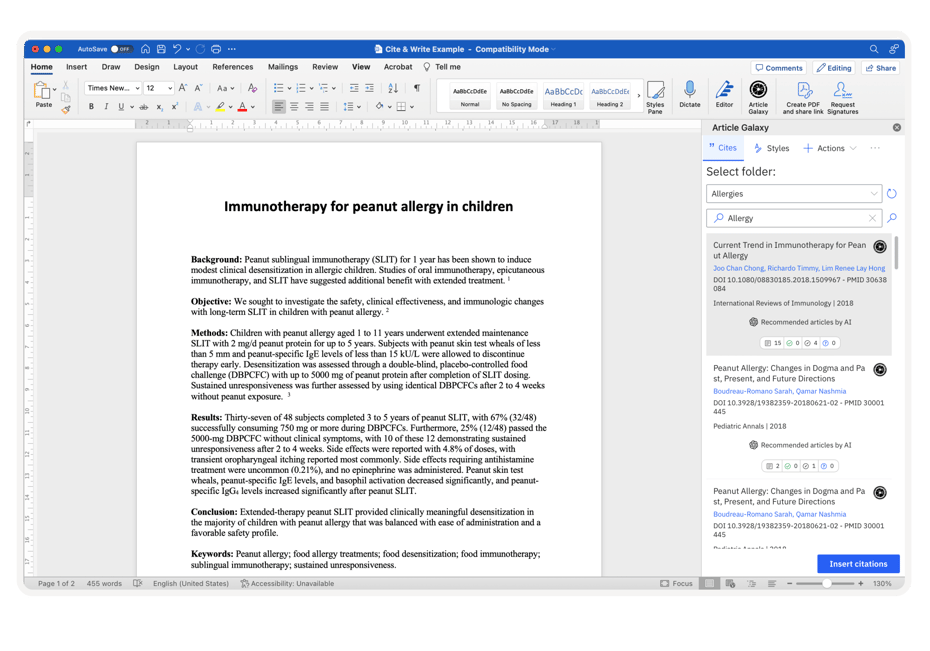Viewport: 930px width, 651px height.
Task: Run the Allergy search with magnifier icon
Action: pos(890,217)
